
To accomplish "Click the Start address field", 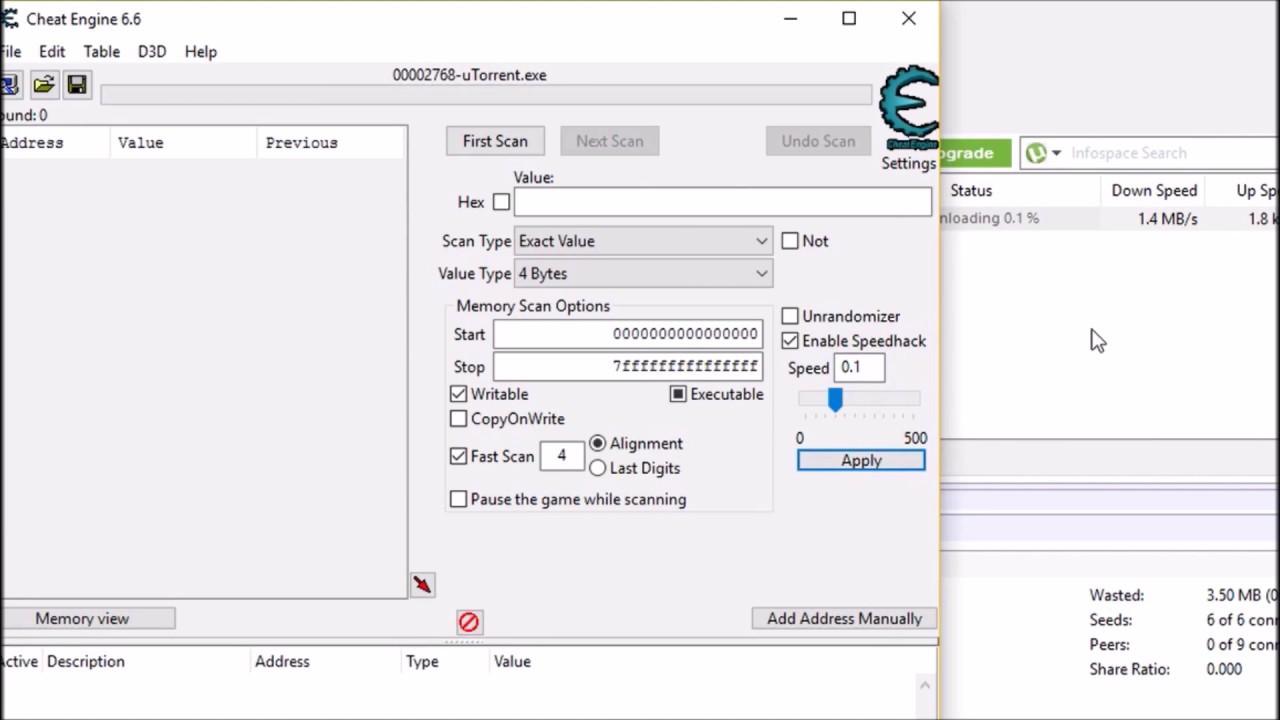I will [627, 335].
